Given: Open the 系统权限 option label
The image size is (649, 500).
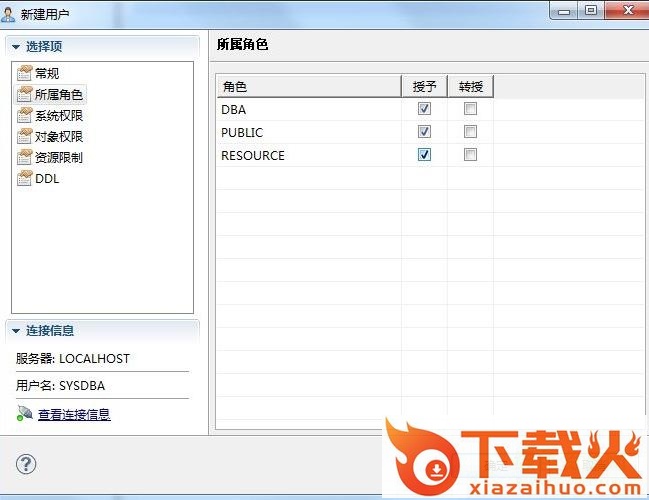Looking at the screenshot, I should pyautogui.click(x=59, y=115).
